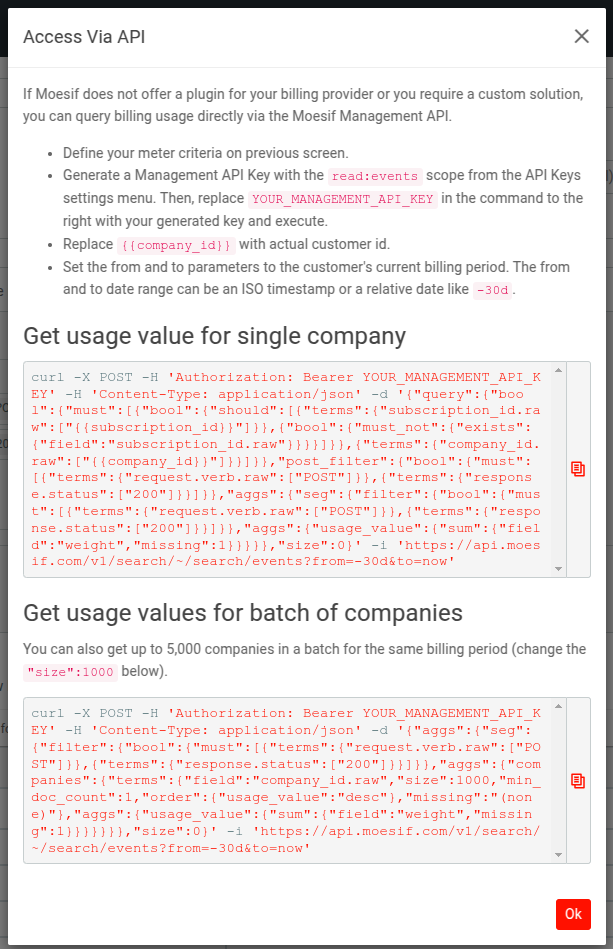Screen dimensions: 613x949
Task: Copy the single company curl command
Action: click(x=578, y=467)
